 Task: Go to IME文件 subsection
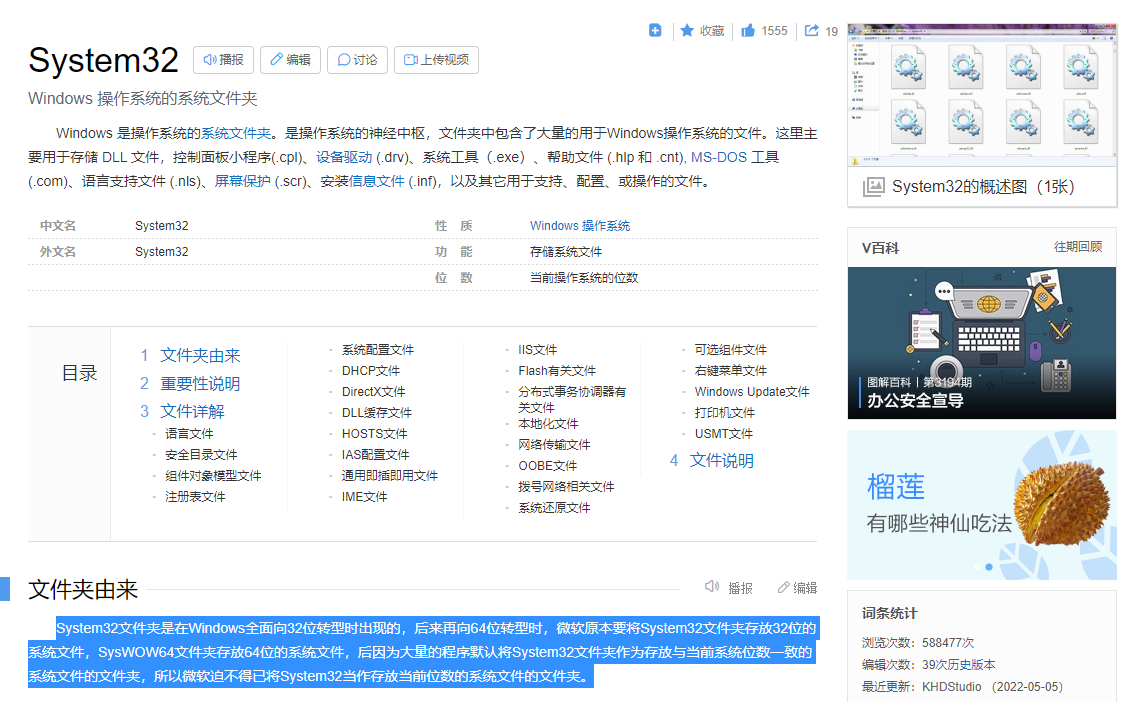364,496
